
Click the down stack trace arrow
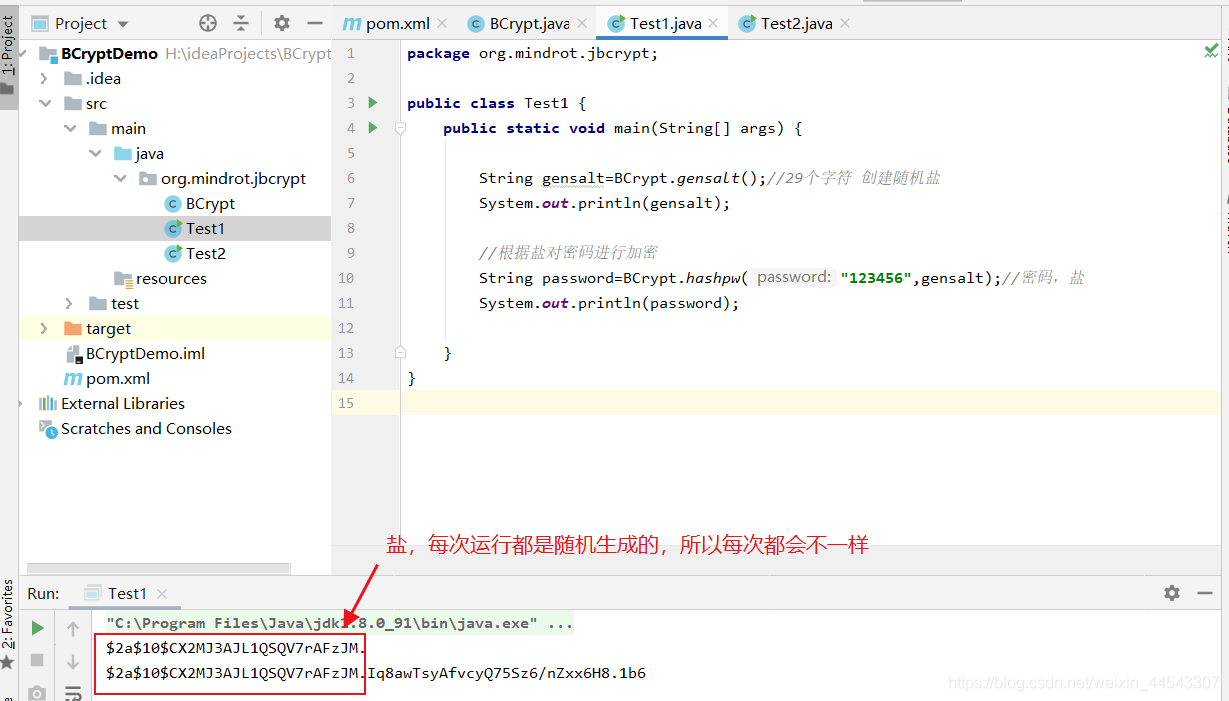pyautogui.click(x=73, y=660)
